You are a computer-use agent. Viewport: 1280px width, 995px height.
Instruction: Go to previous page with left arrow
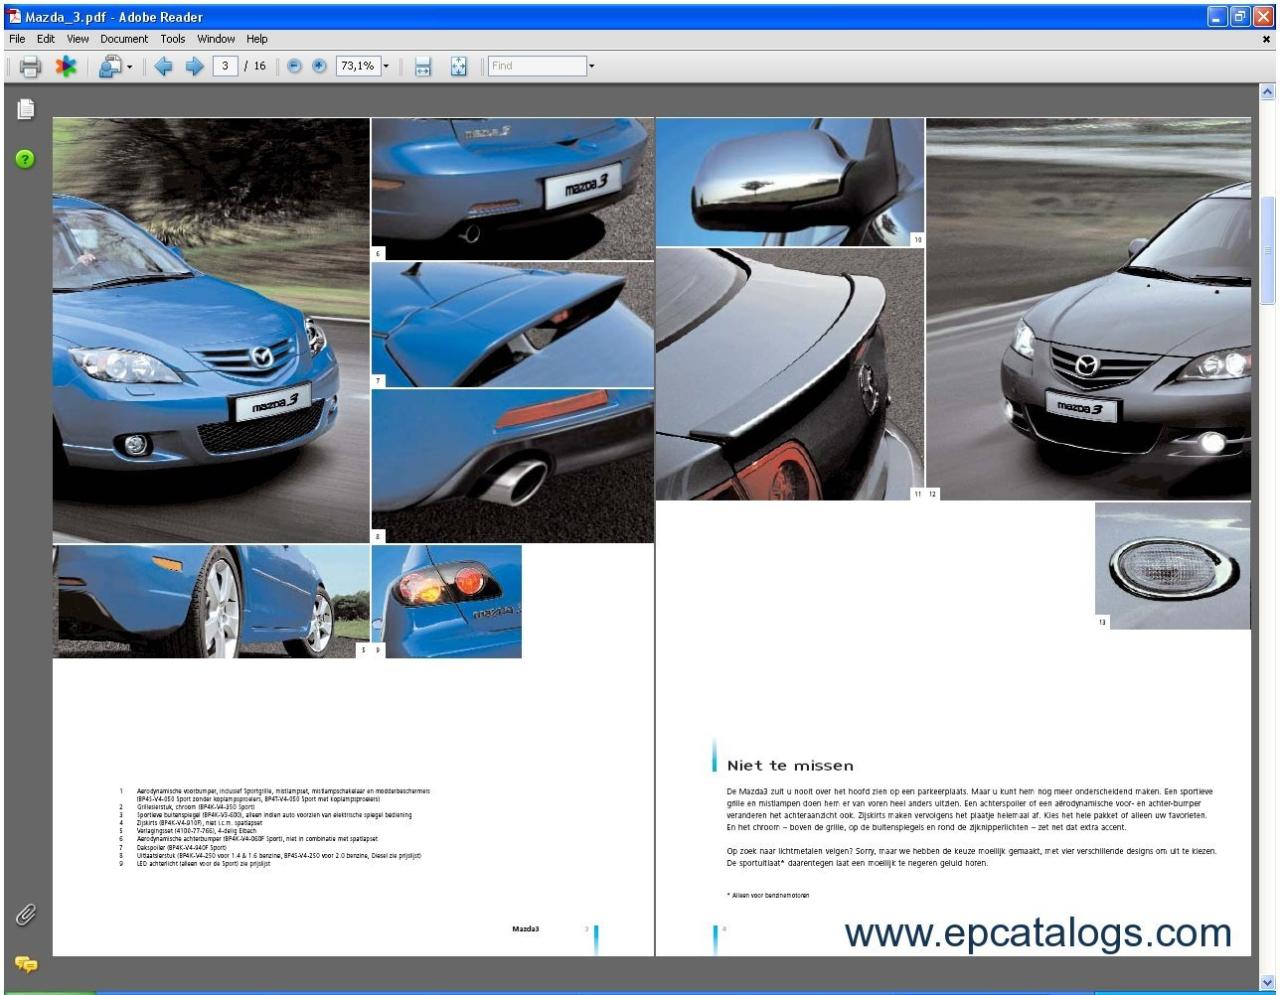(163, 67)
